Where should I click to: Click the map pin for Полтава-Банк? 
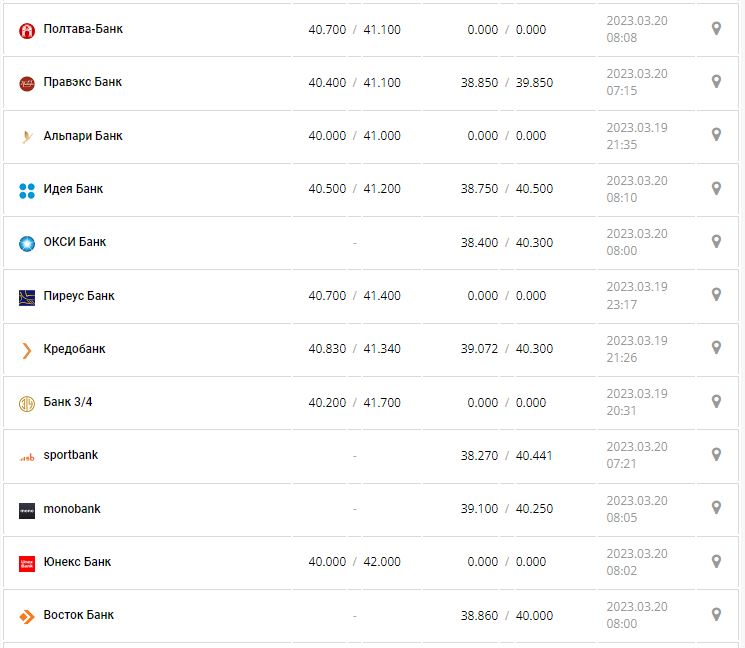pyautogui.click(x=716, y=28)
